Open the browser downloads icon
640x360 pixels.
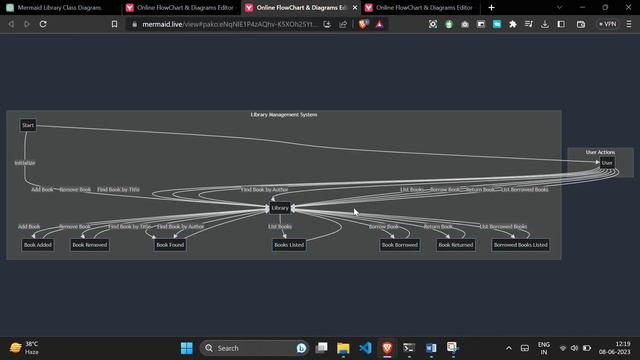pyautogui.click(x=545, y=24)
